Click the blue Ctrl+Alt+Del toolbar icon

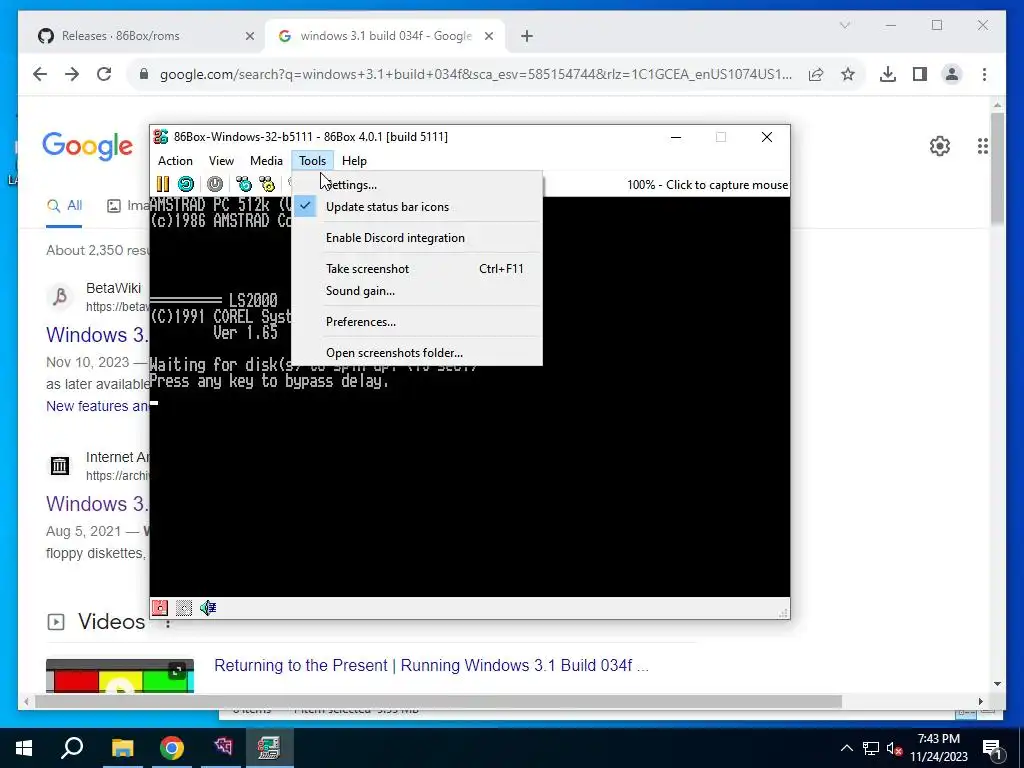coord(244,184)
